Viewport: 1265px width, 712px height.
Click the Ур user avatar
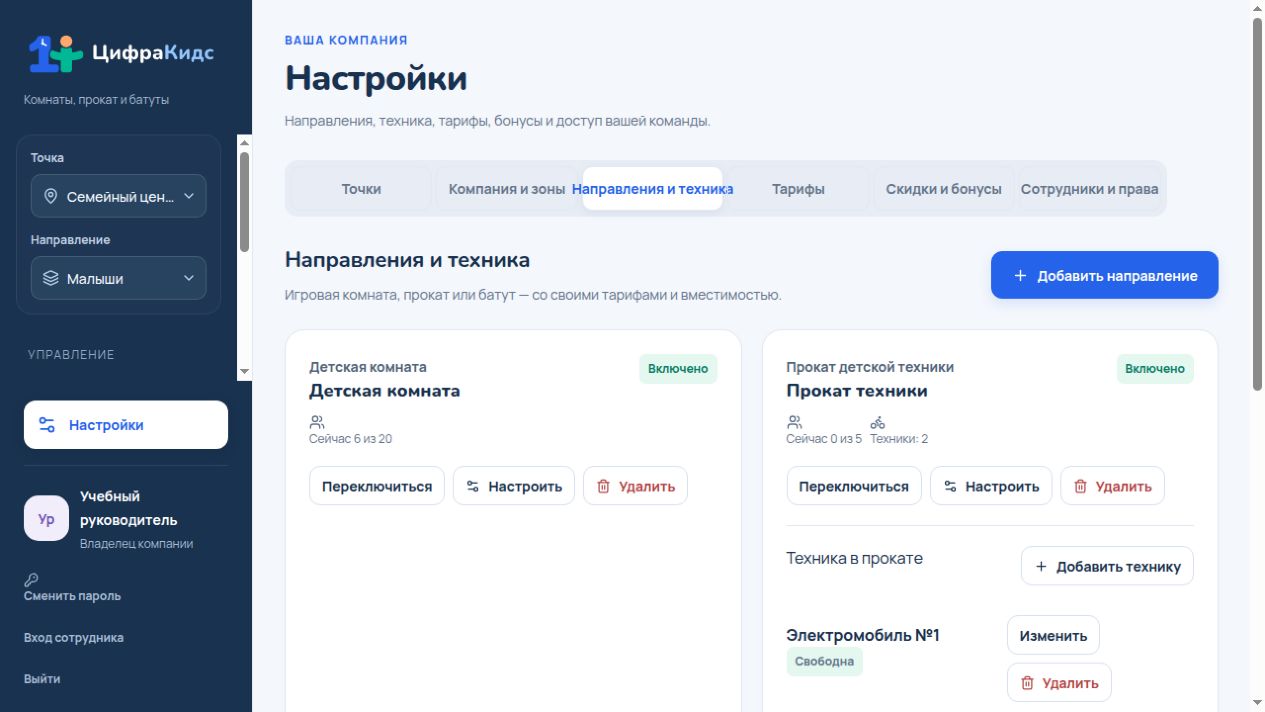46,519
